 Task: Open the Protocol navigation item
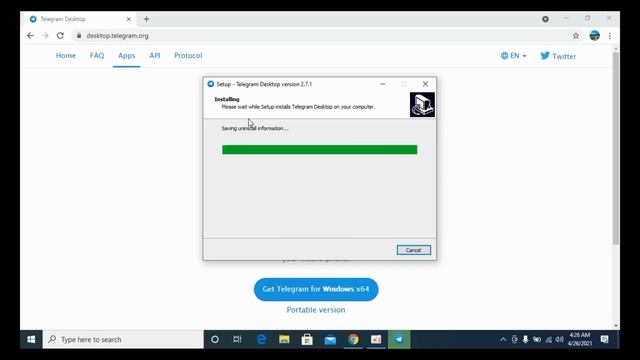click(188, 56)
